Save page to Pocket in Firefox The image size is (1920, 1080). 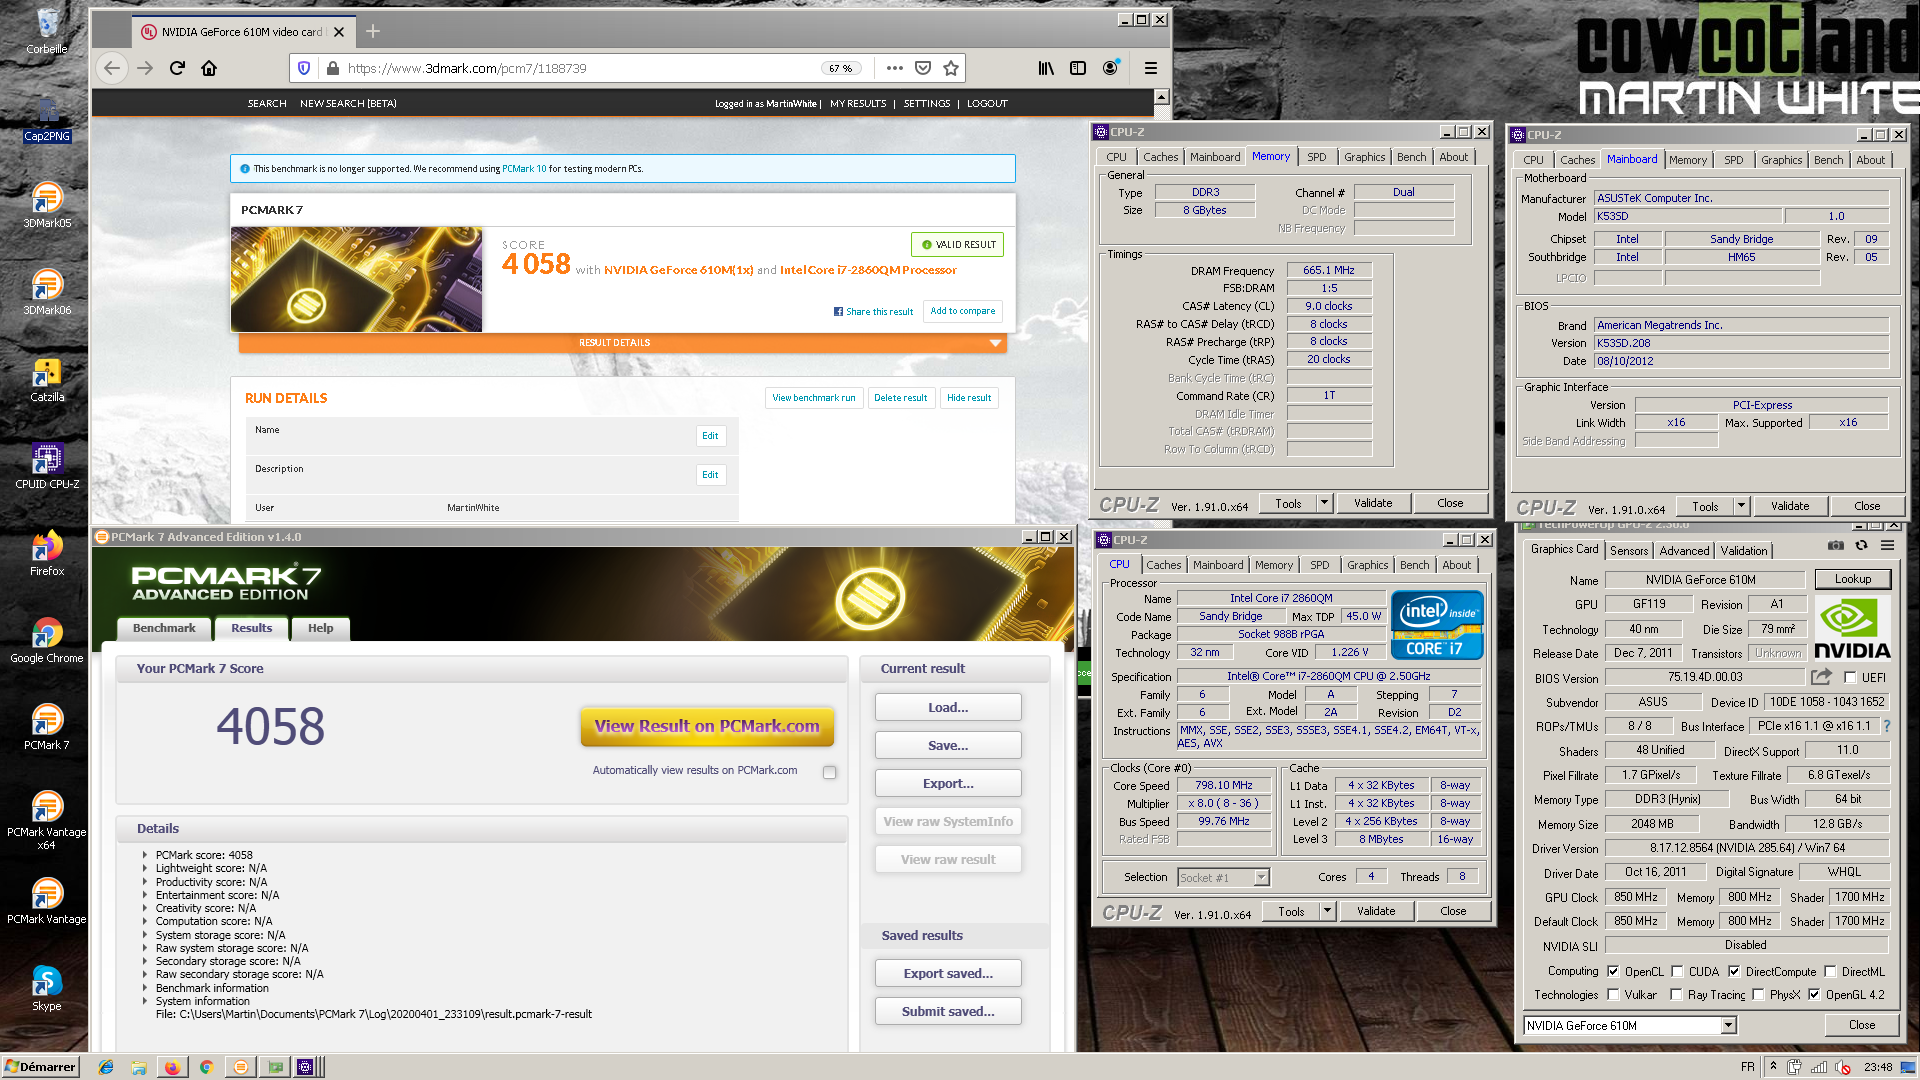coord(923,68)
